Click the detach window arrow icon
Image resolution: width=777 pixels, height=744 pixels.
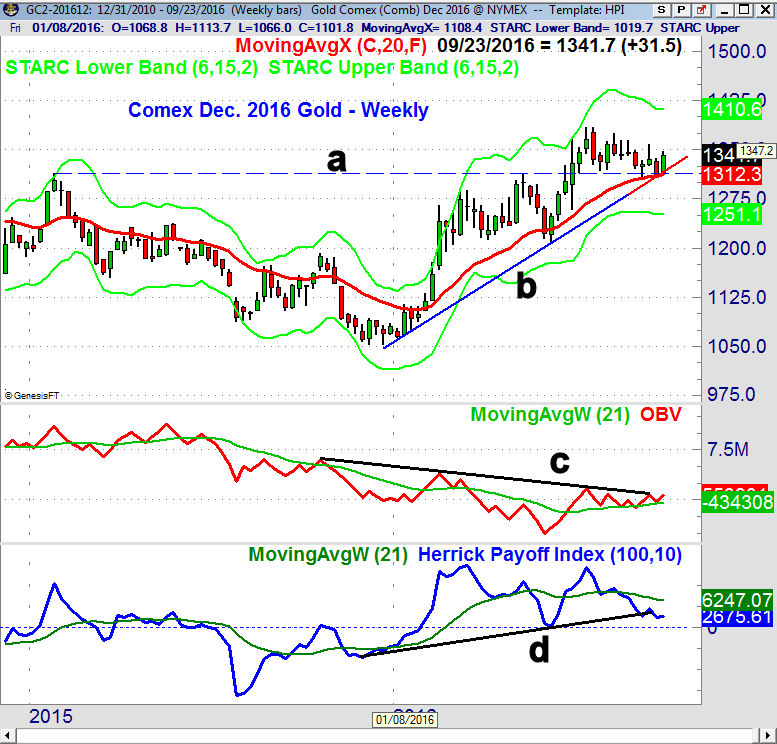pyautogui.click(x=702, y=10)
